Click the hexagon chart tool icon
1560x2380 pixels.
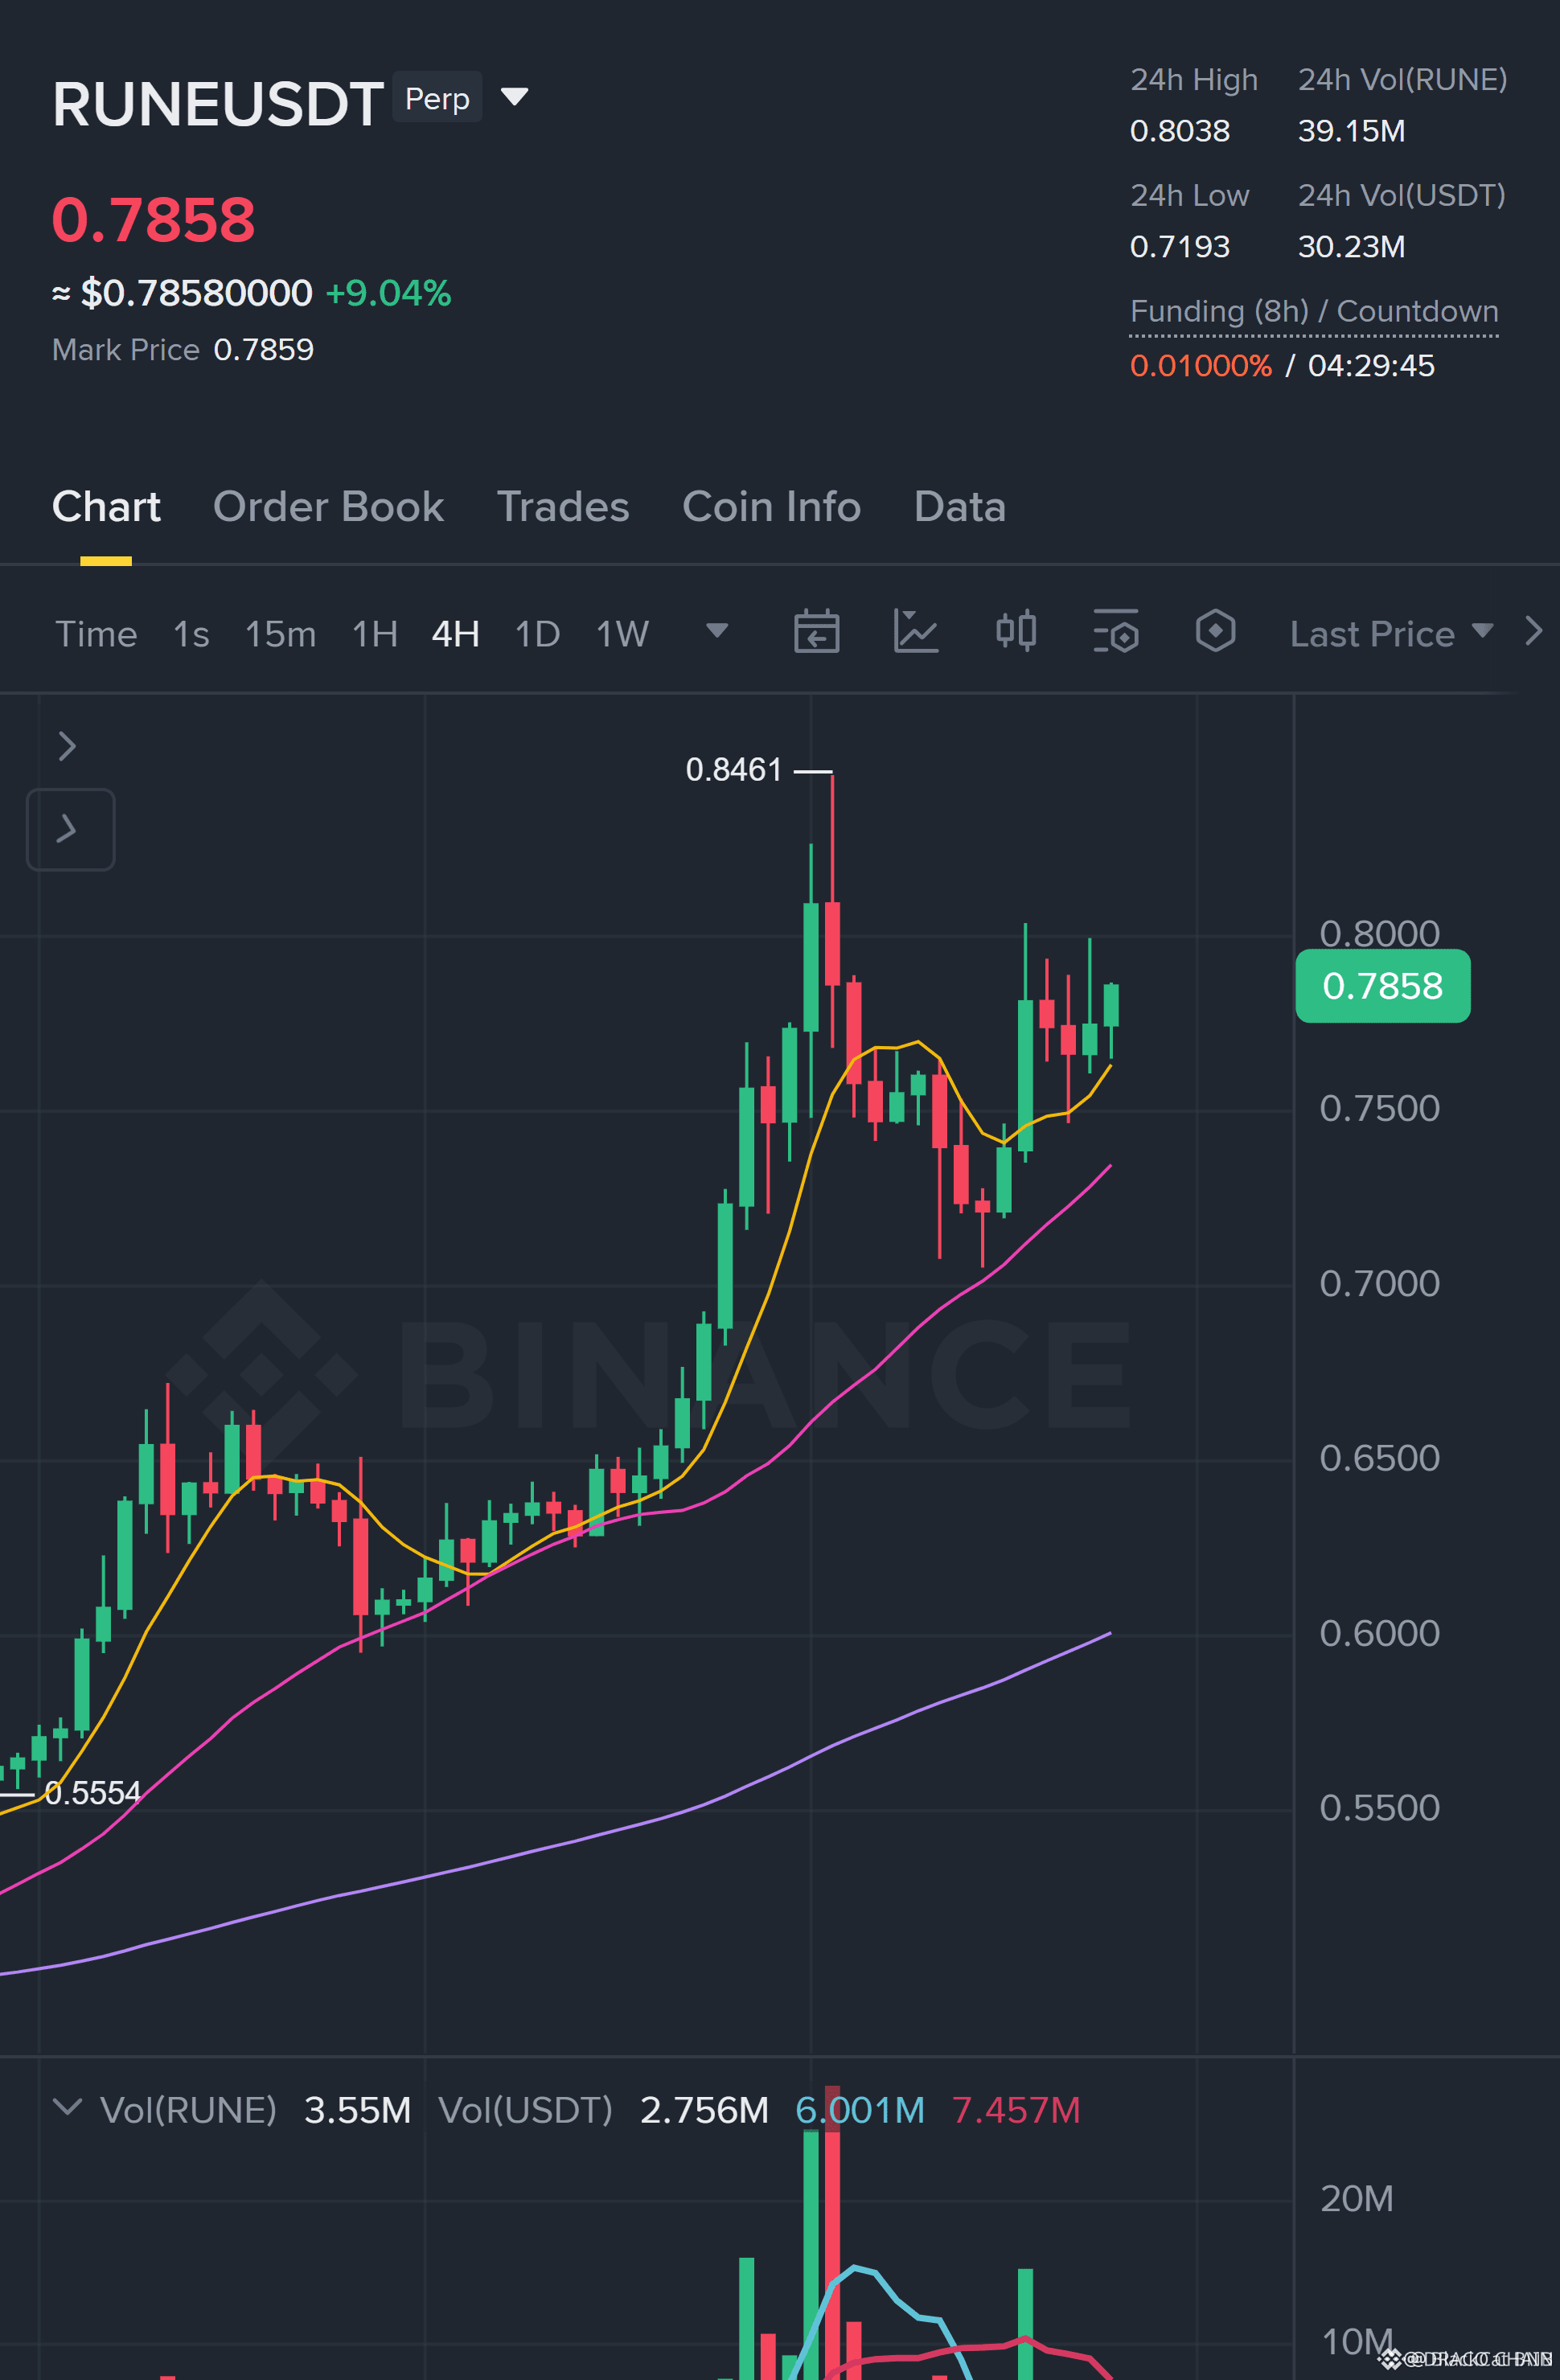click(1215, 631)
